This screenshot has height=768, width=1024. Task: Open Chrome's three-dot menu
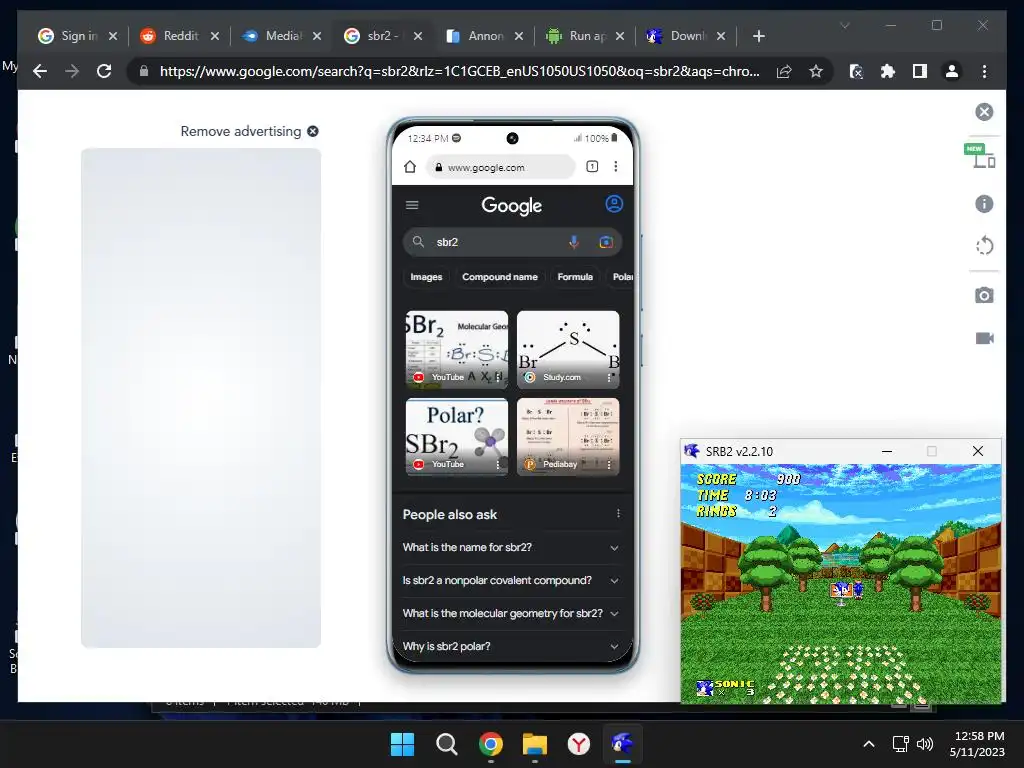tap(984, 71)
